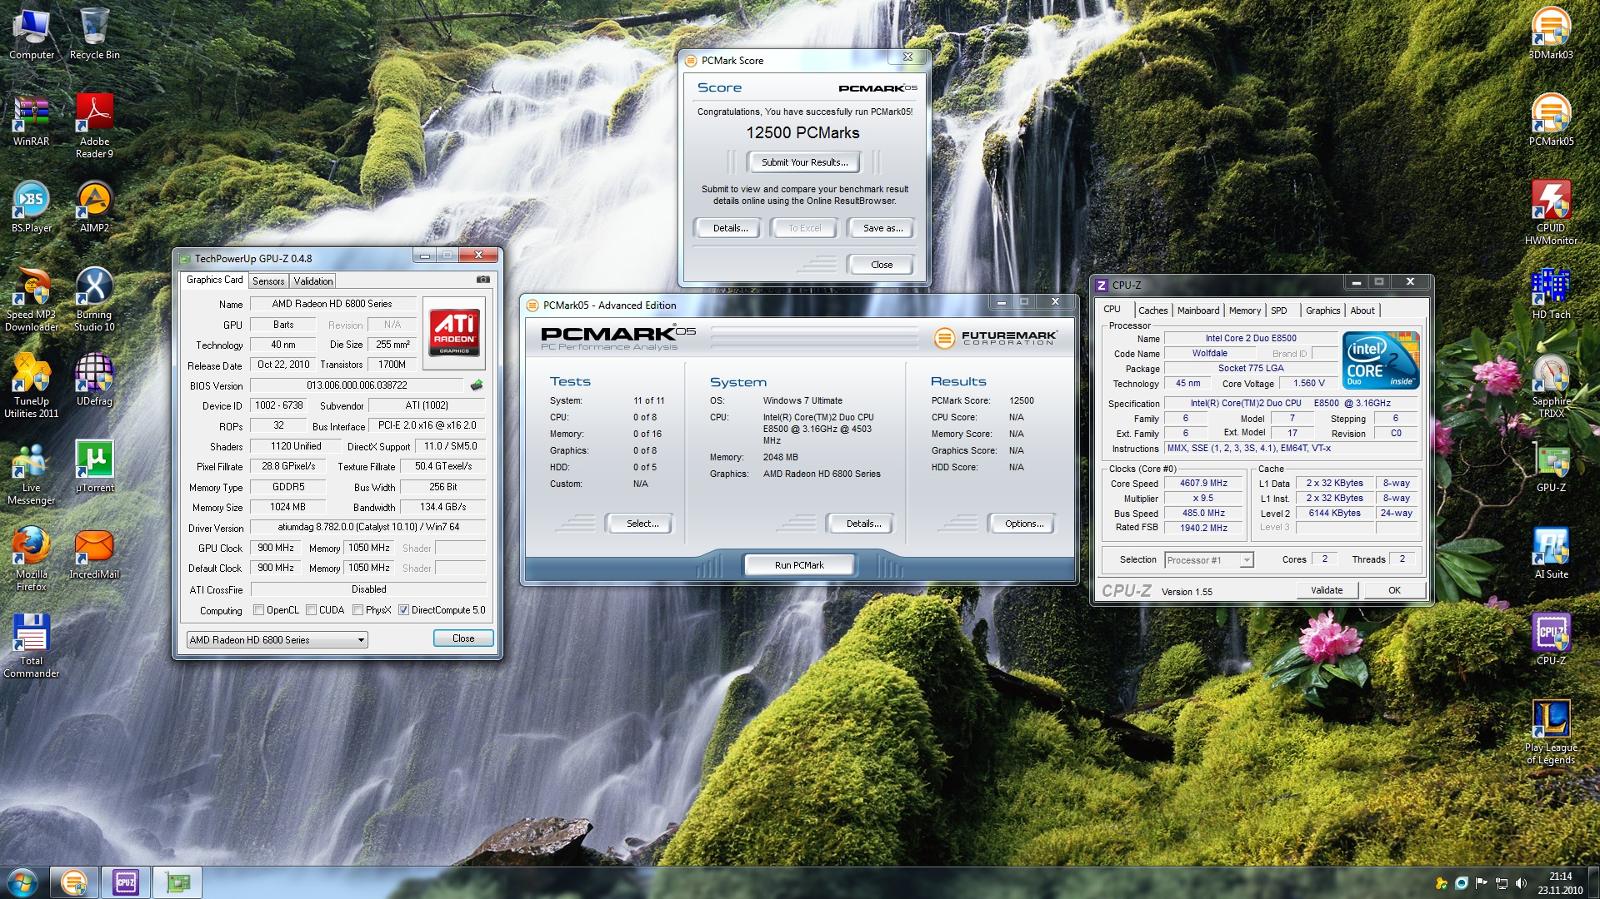Take GPU-Z screenshot with camera icon
Screen dimensions: 1600x899
(483, 280)
